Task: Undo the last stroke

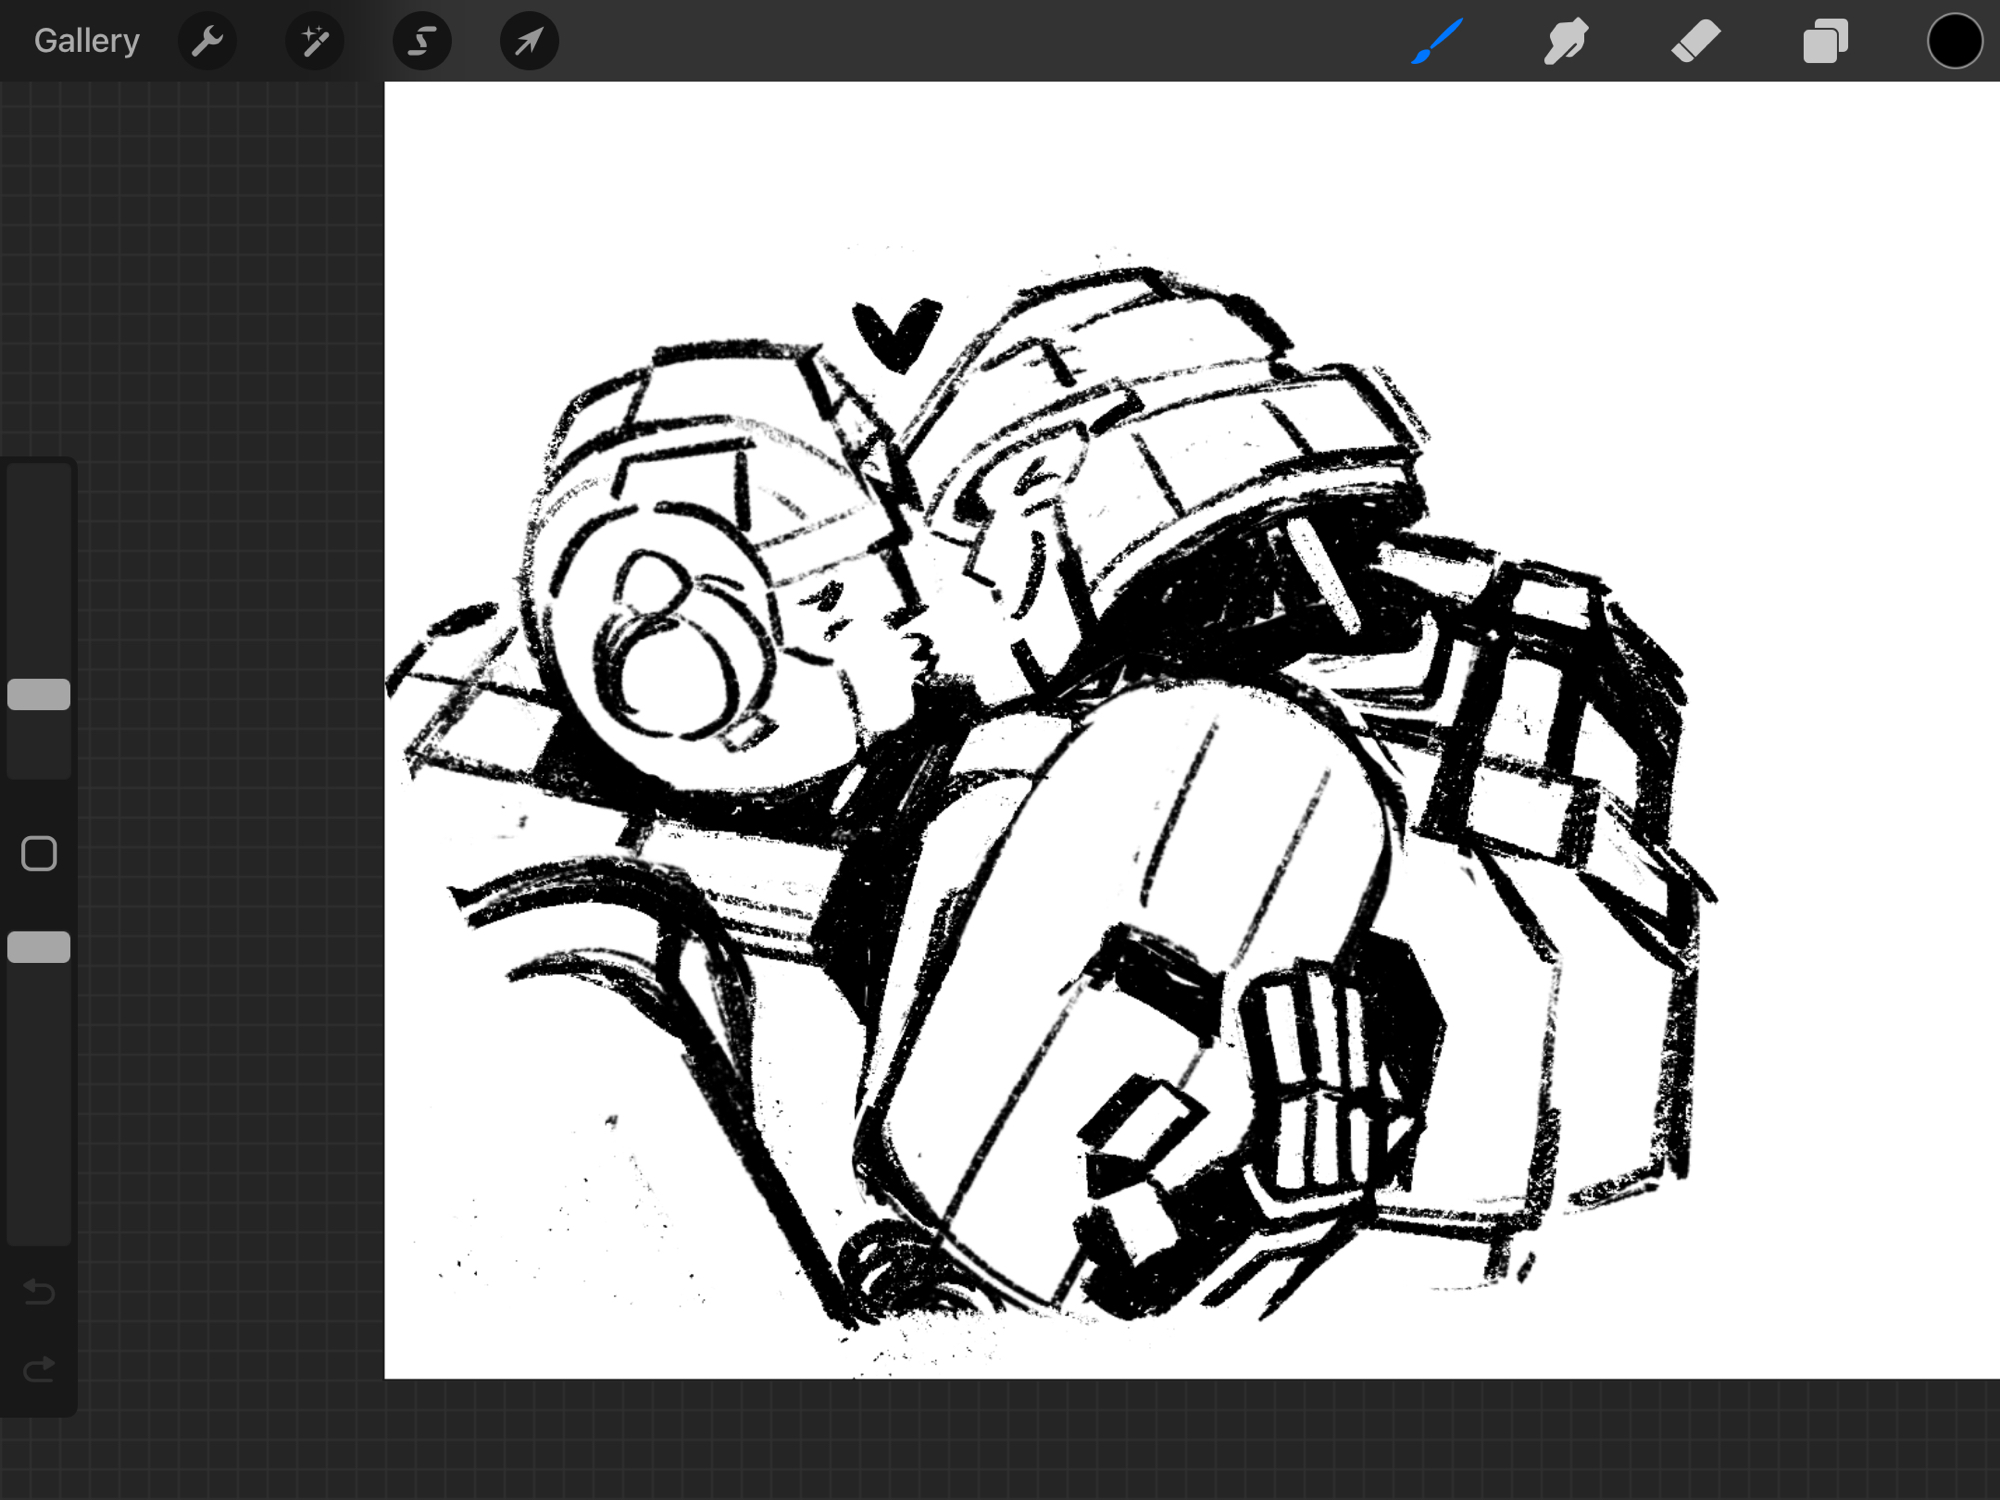Action: point(39,1292)
